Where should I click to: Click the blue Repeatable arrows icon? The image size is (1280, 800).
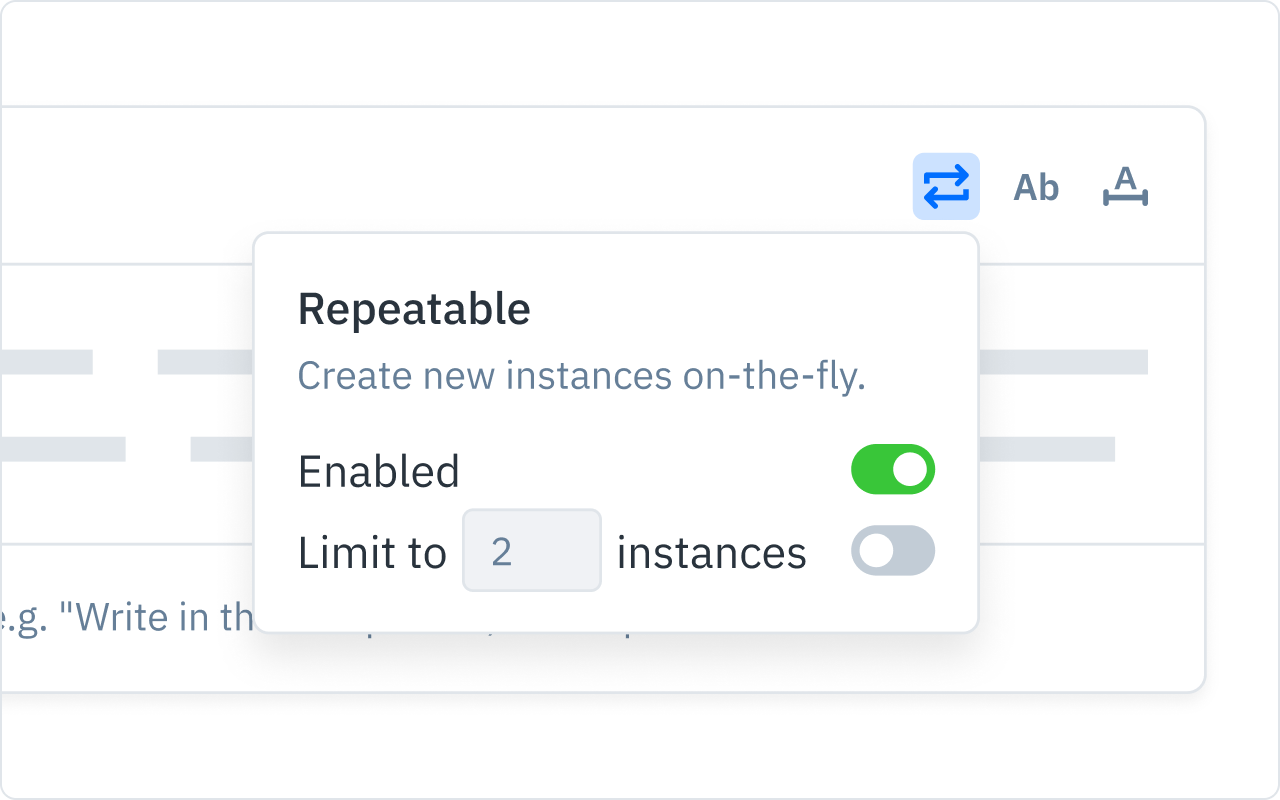click(946, 187)
